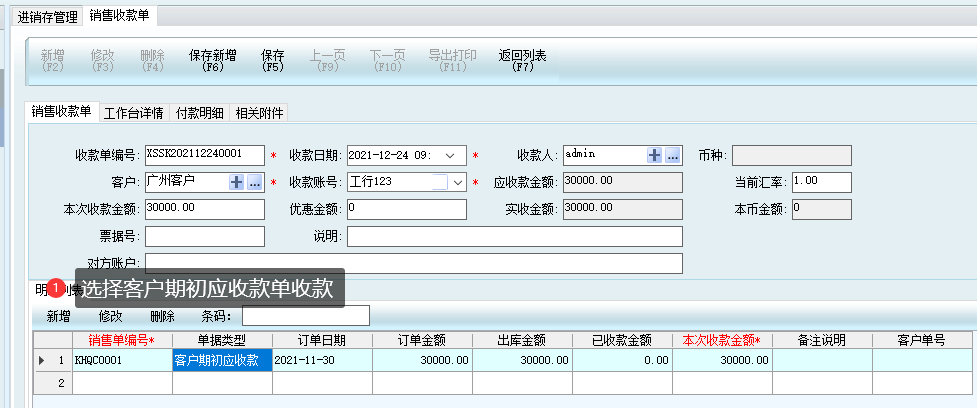Image resolution: width=977 pixels, height=408 pixels.
Task: Open the 付款明细 tab
Action: (x=200, y=112)
